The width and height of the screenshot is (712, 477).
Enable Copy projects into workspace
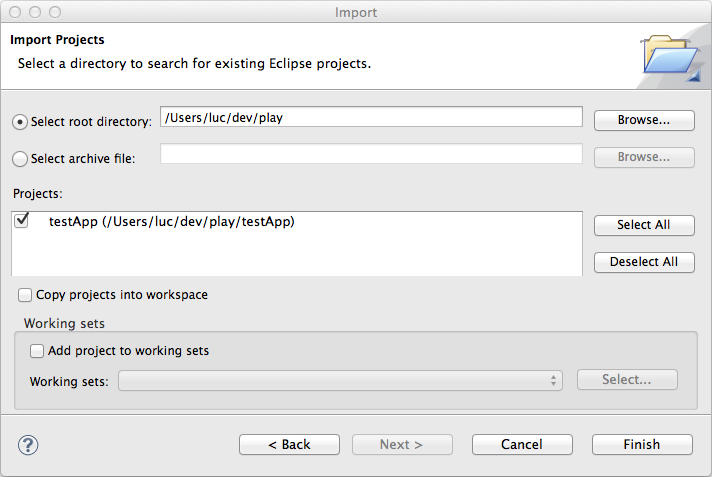point(24,295)
